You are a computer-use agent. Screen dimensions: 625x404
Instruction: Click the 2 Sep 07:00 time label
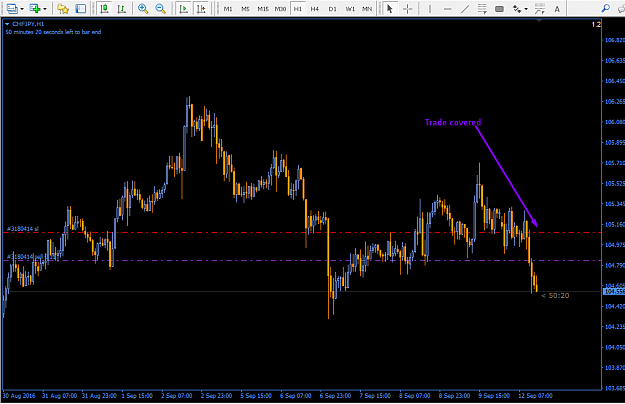tap(177, 396)
